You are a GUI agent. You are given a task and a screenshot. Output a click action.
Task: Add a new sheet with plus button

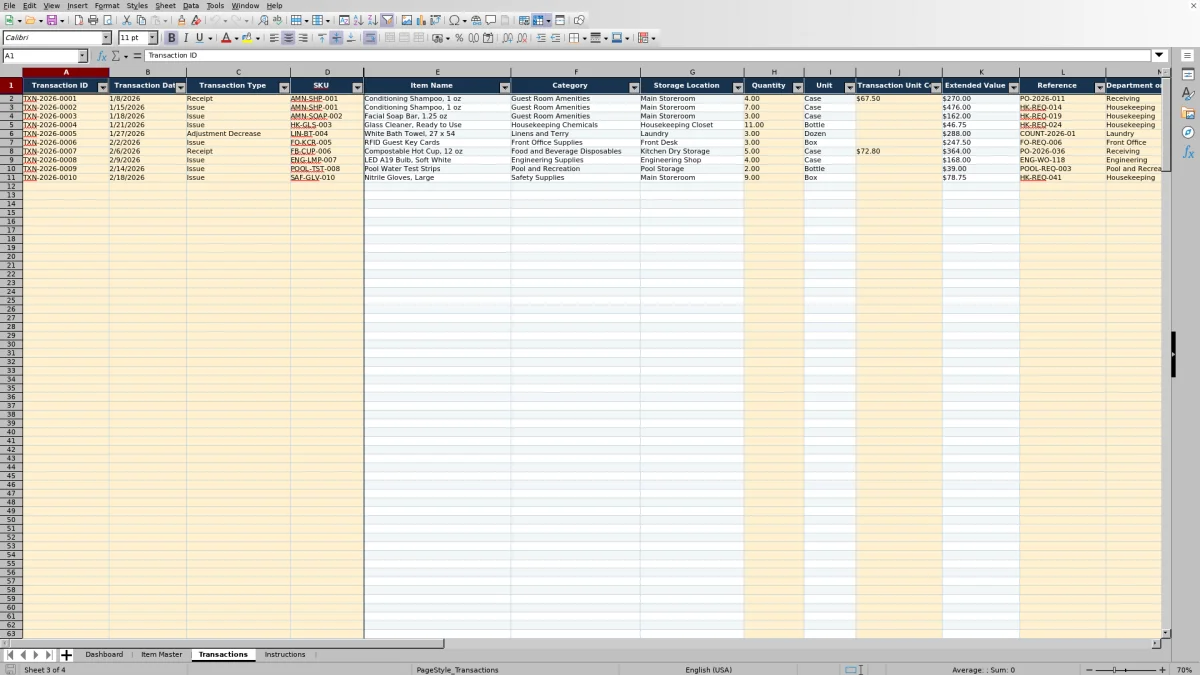pyautogui.click(x=66, y=655)
